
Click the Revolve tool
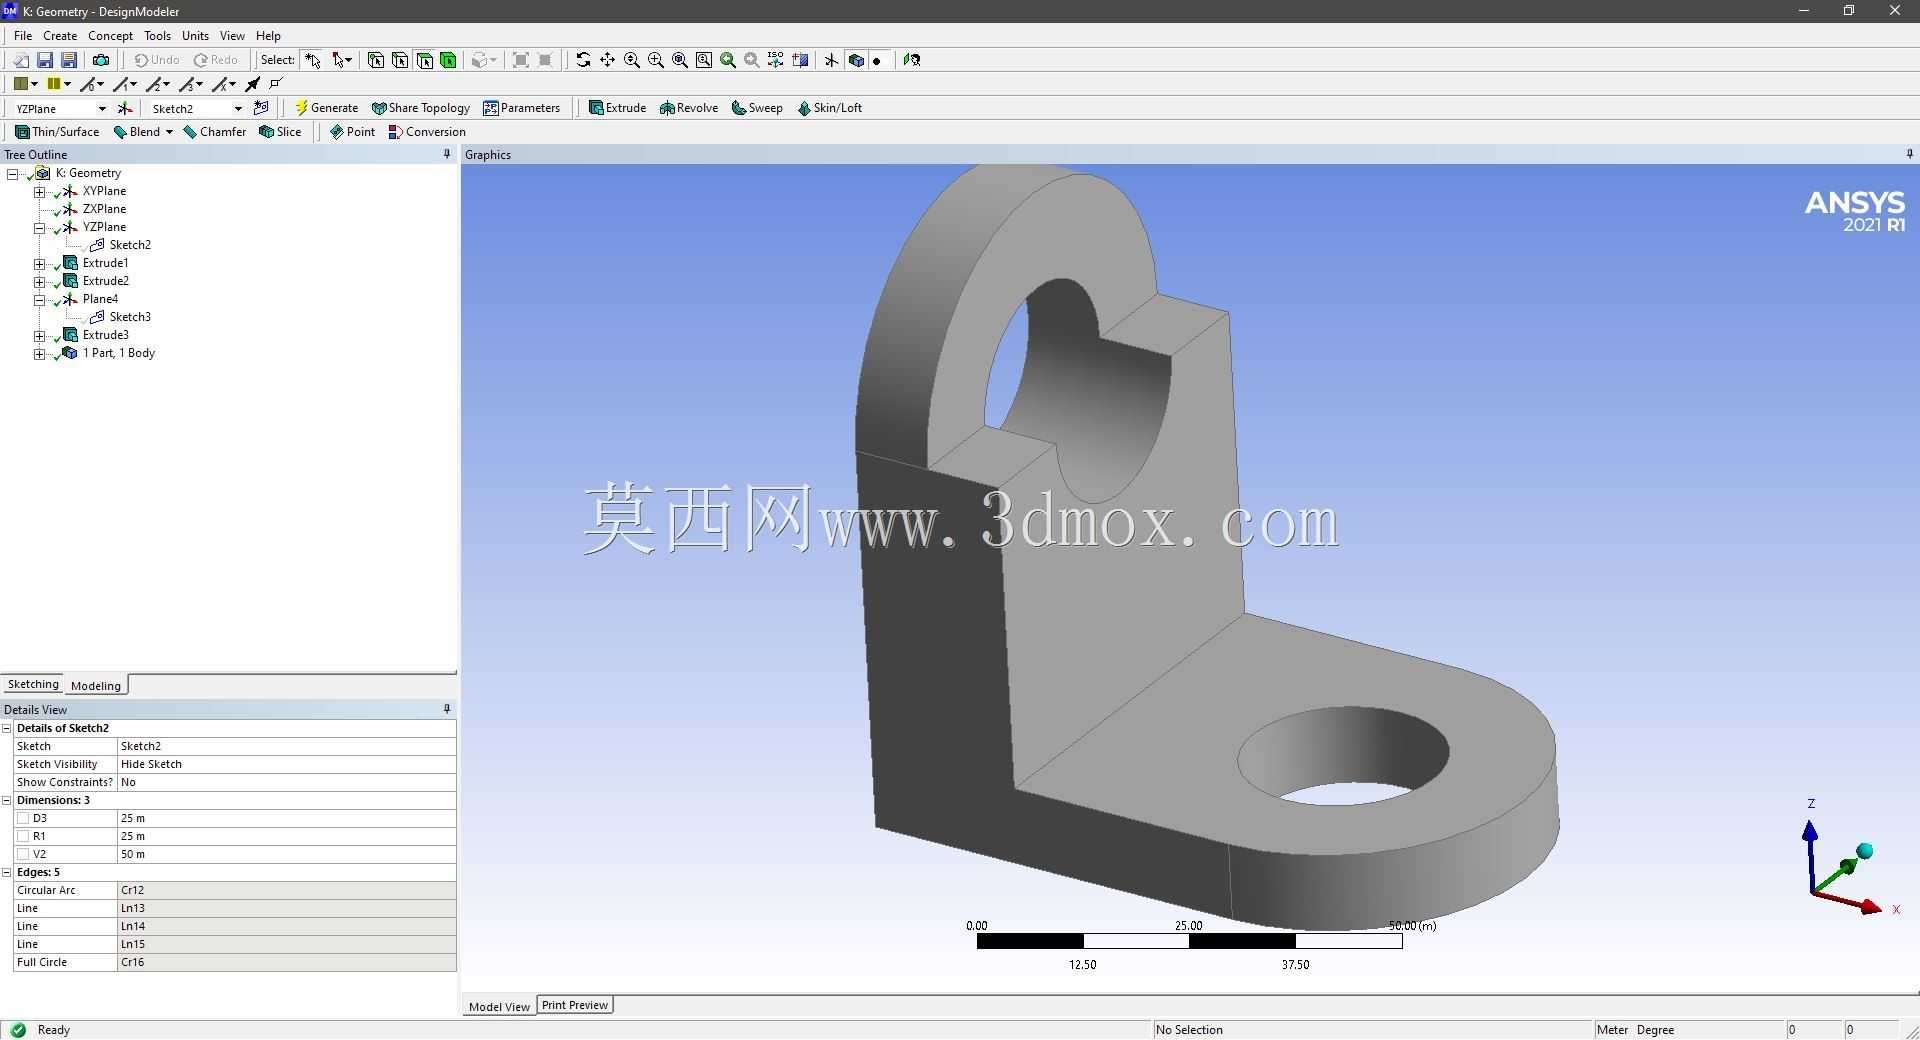point(688,108)
